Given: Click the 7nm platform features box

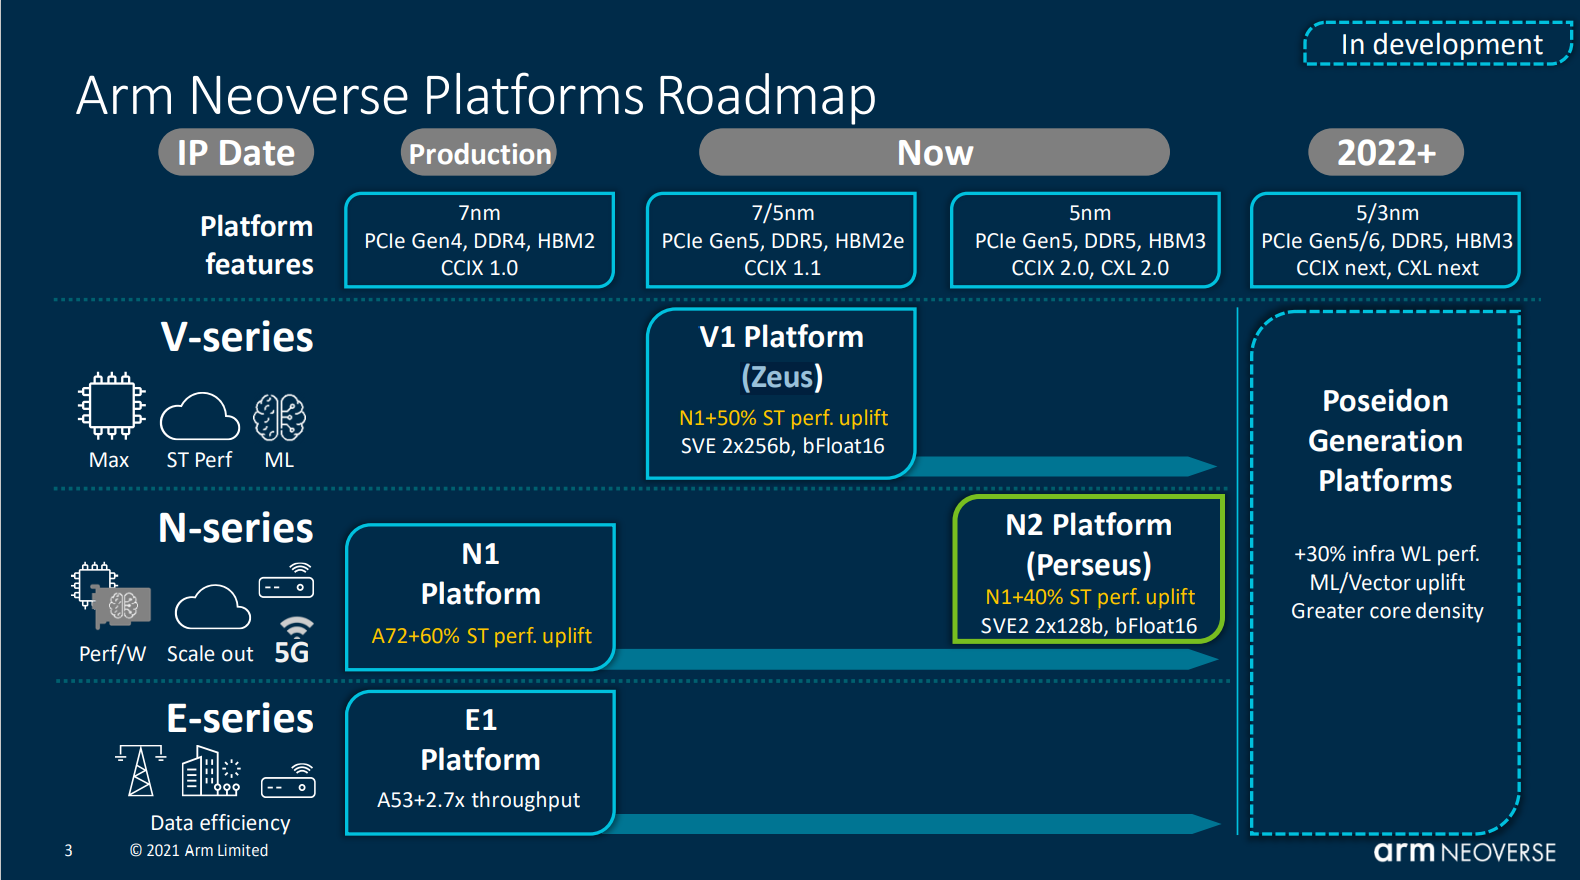Looking at the screenshot, I should click(x=480, y=240).
